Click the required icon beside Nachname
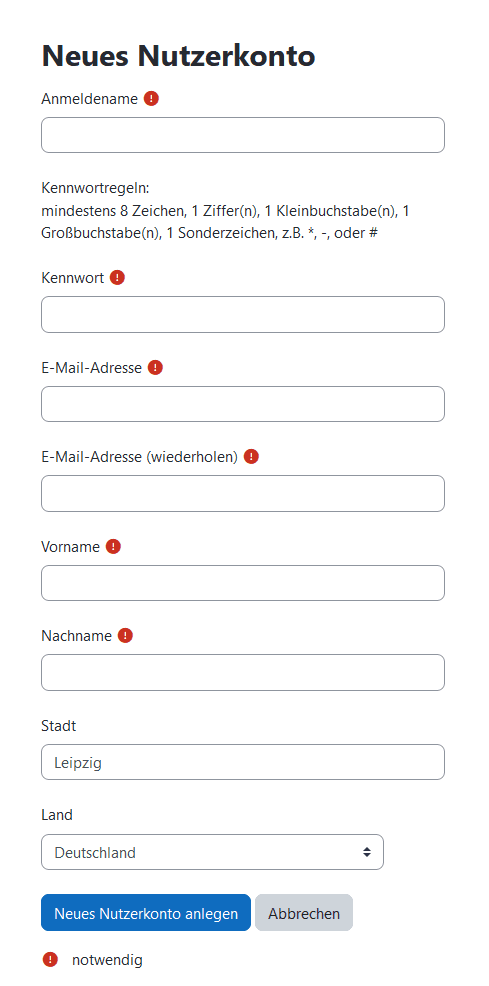 point(126,636)
